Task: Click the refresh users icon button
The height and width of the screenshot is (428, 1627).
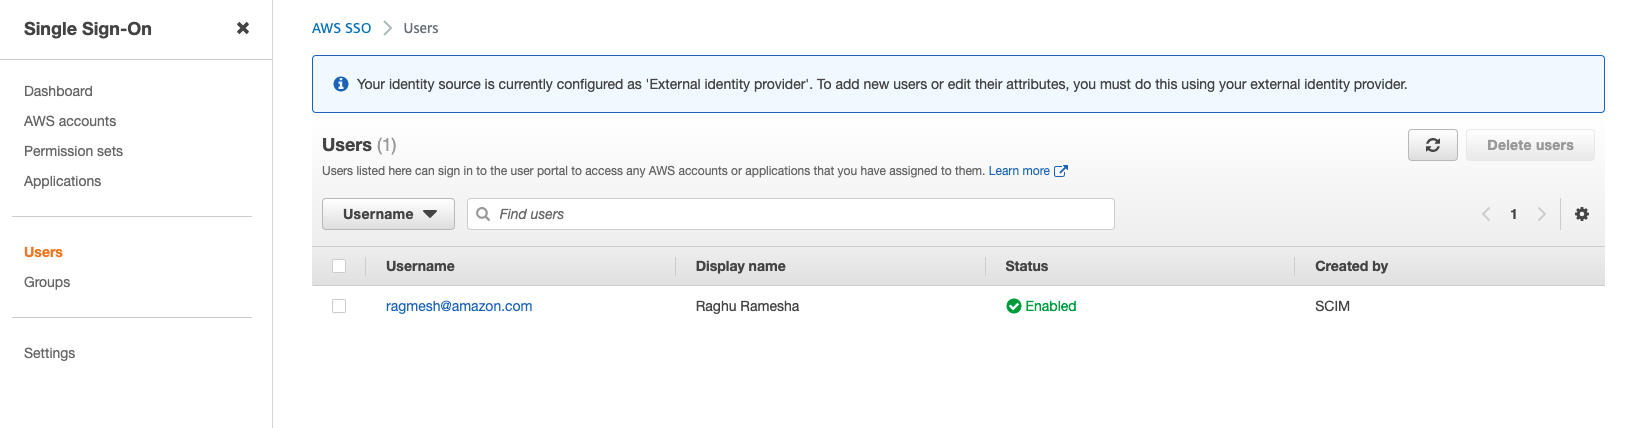Action: tap(1432, 145)
